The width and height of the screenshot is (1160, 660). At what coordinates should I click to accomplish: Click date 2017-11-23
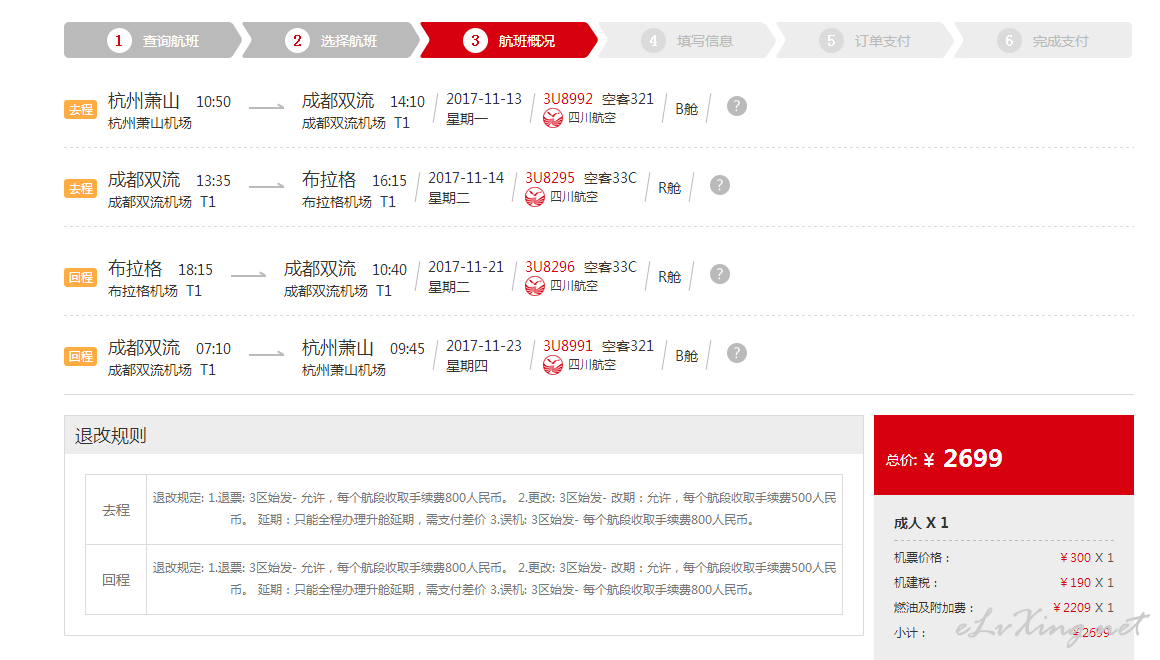484,346
